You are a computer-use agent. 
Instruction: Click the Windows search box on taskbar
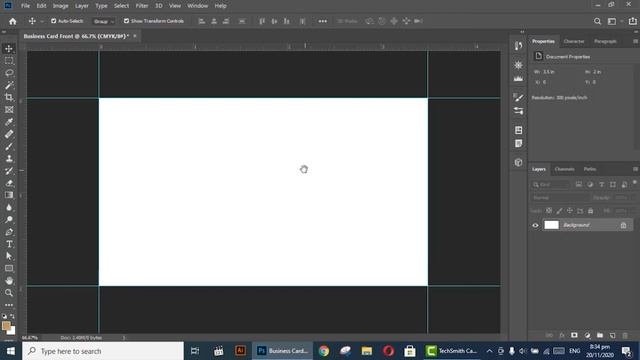pos(103,351)
